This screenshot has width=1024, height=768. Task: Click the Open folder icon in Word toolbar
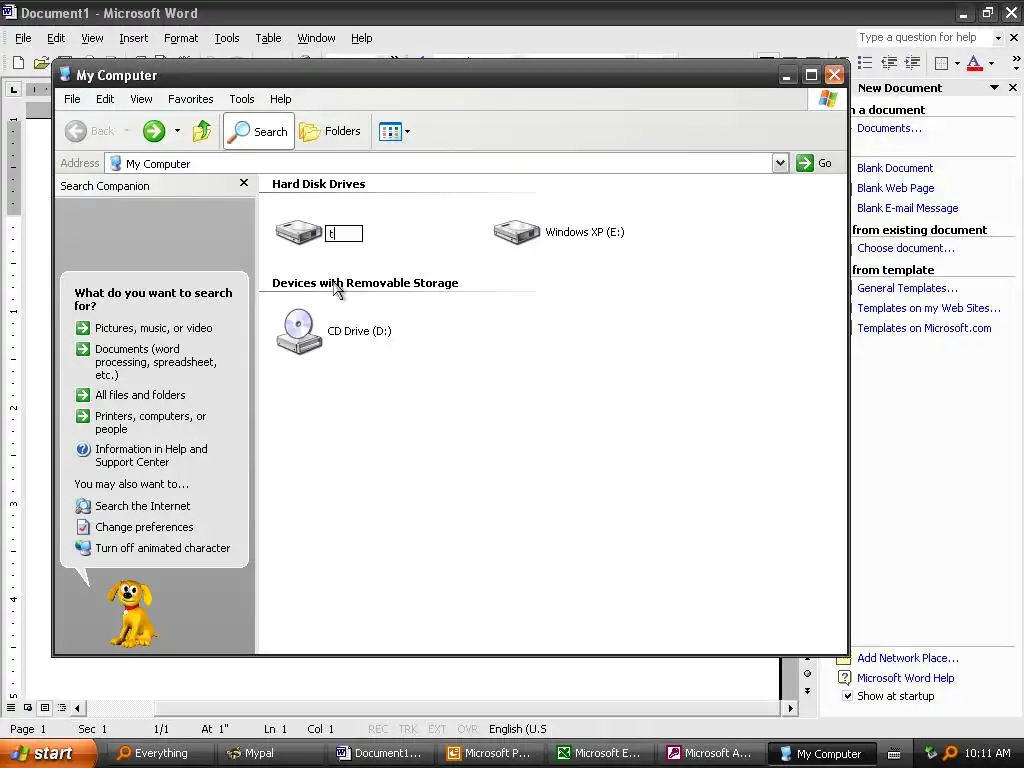(41, 63)
